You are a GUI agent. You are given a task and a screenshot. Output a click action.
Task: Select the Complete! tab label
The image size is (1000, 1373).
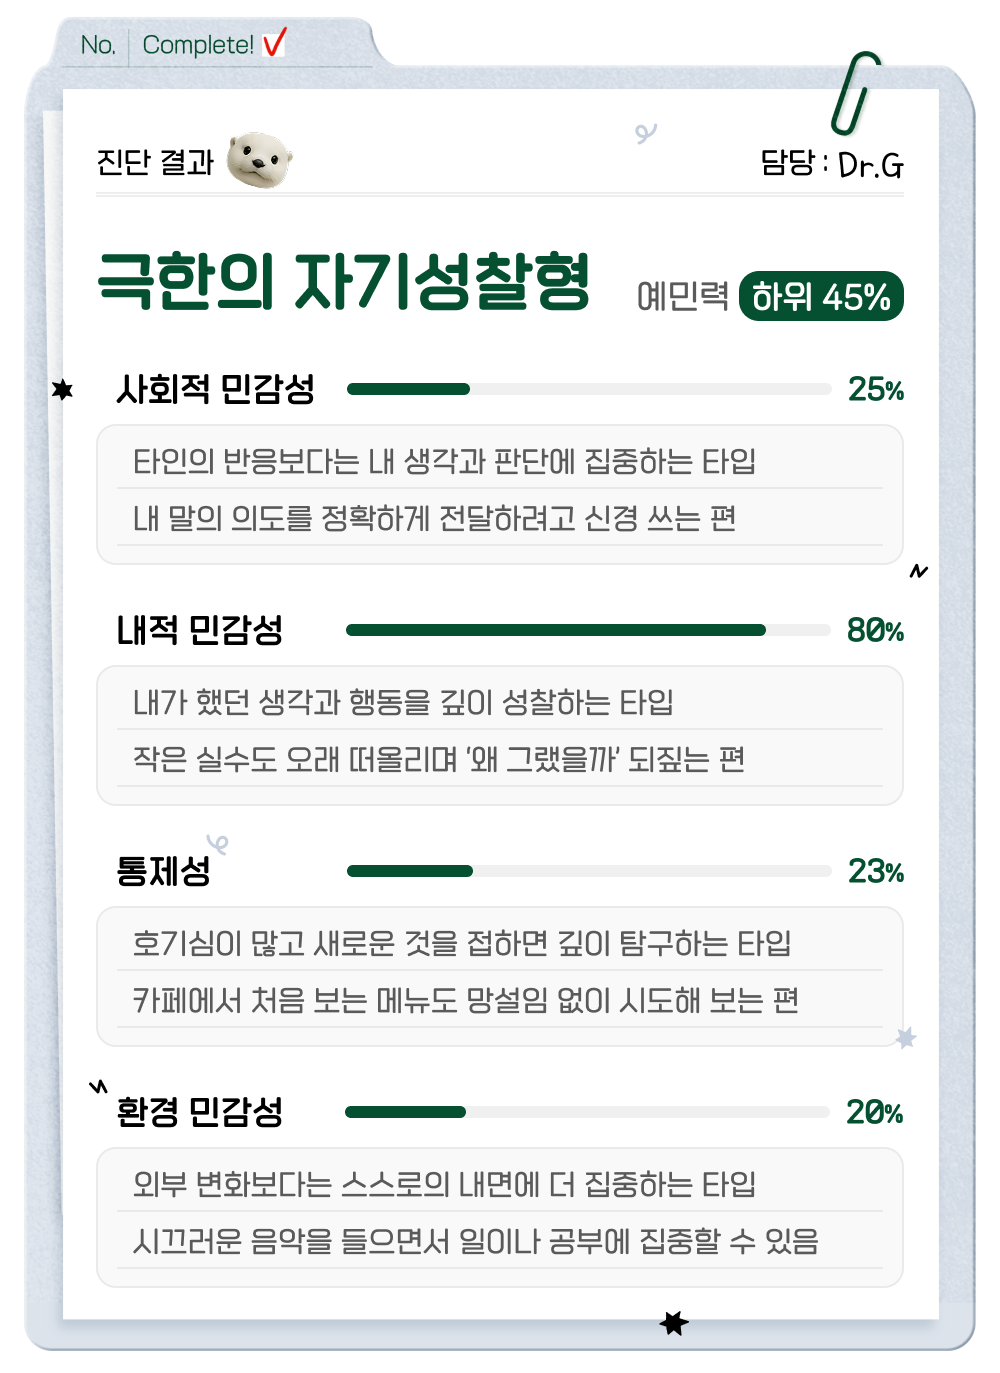pos(198,45)
